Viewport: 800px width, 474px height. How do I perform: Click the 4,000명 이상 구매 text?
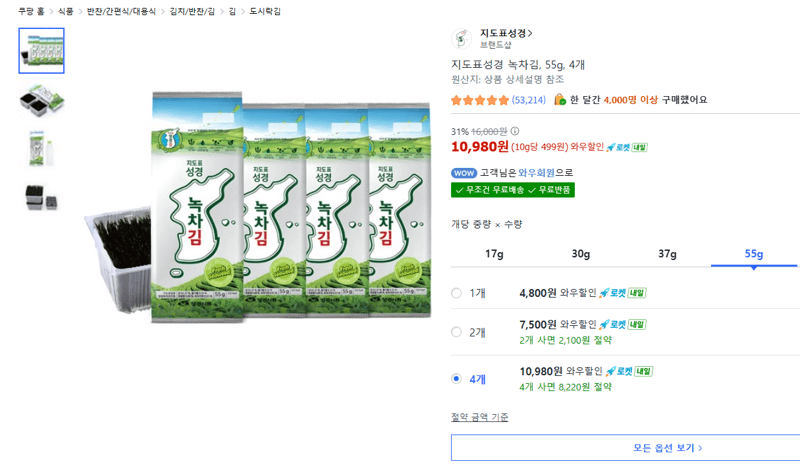(656, 100)
